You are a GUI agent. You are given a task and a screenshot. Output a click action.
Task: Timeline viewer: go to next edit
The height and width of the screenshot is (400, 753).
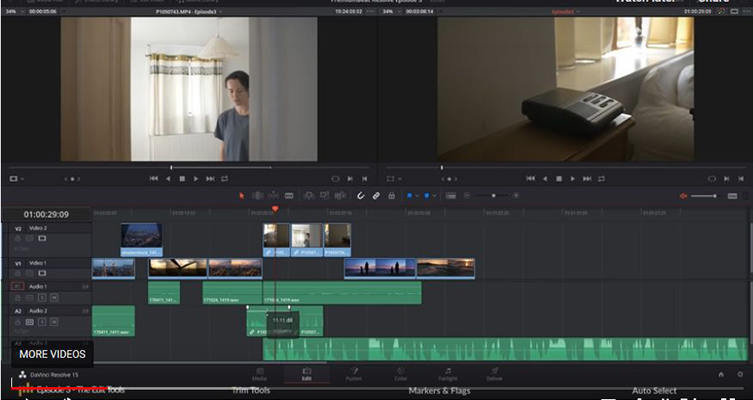587,179
